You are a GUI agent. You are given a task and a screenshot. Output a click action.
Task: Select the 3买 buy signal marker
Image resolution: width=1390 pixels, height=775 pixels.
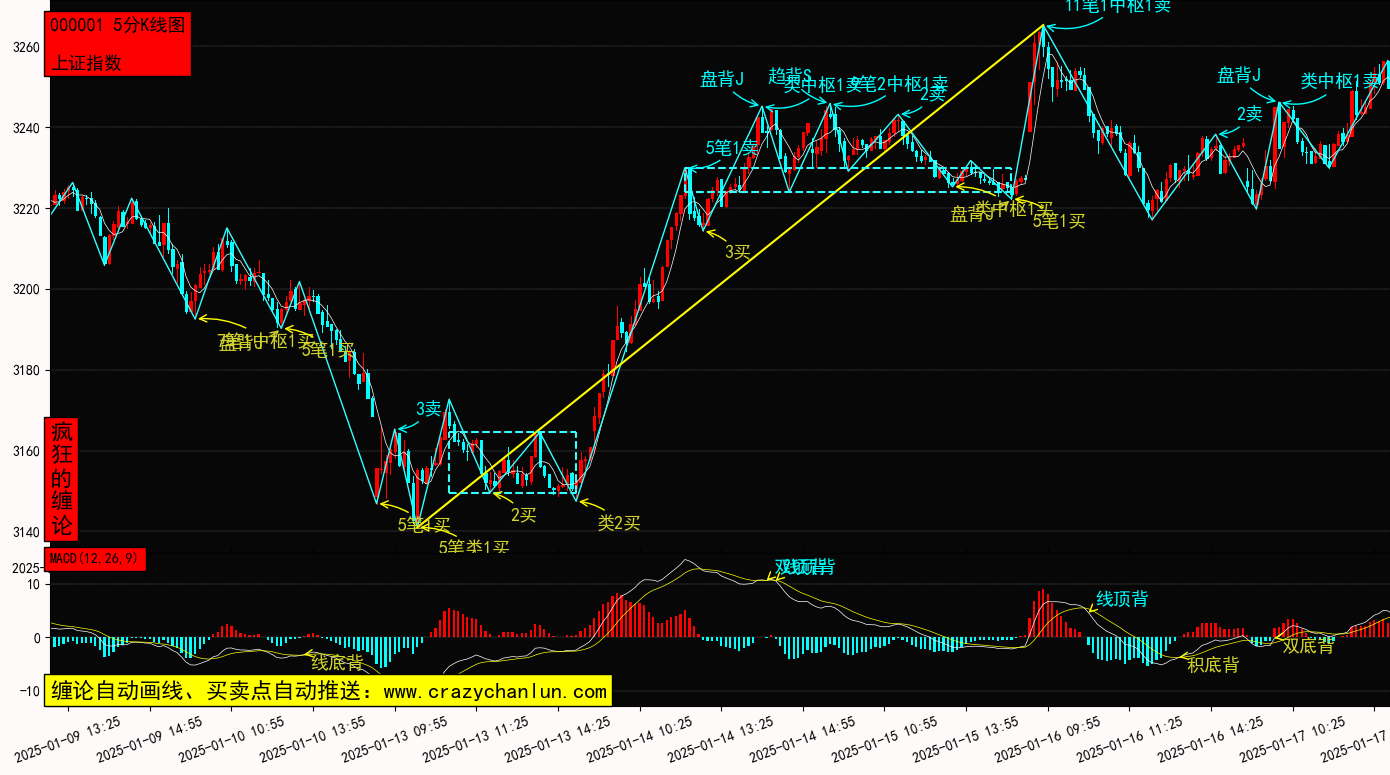coord(737,251)
